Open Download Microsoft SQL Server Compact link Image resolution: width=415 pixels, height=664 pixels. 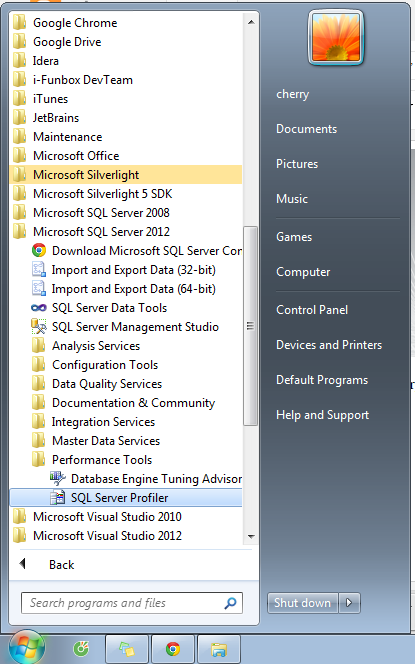coord(126,251)
